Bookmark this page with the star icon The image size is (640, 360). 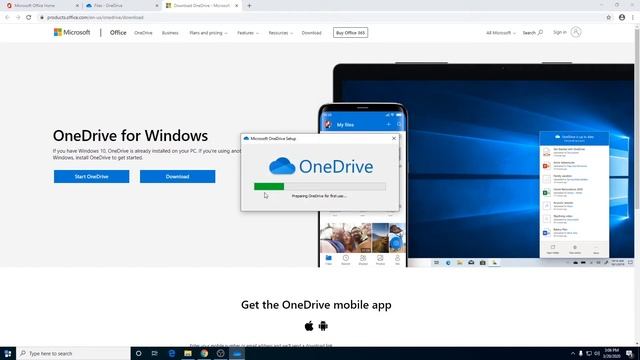tap(609, 18)
